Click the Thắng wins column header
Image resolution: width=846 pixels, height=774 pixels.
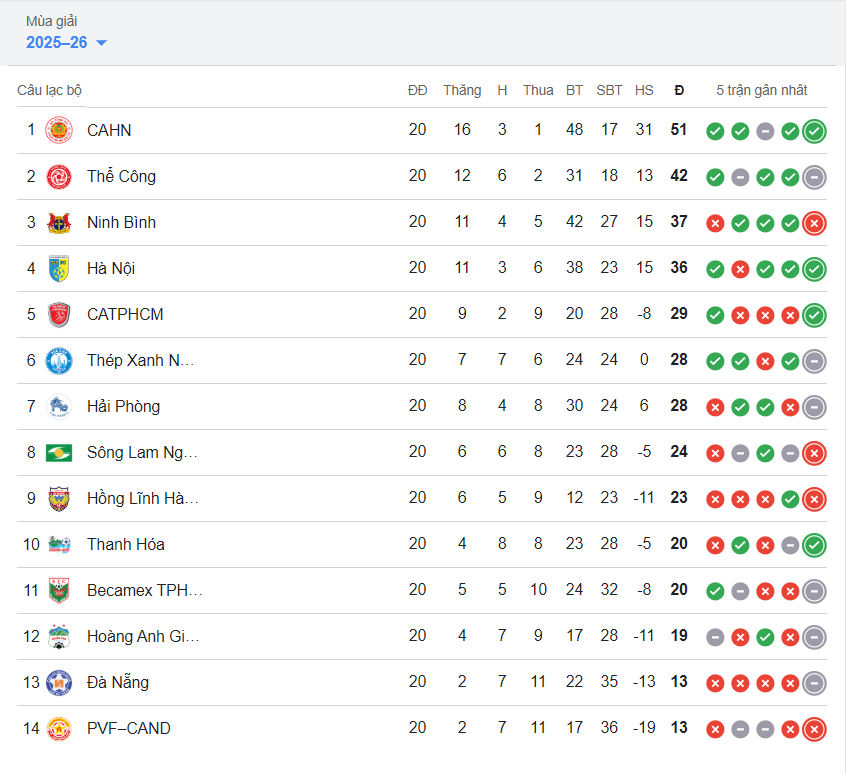(462, 90)
